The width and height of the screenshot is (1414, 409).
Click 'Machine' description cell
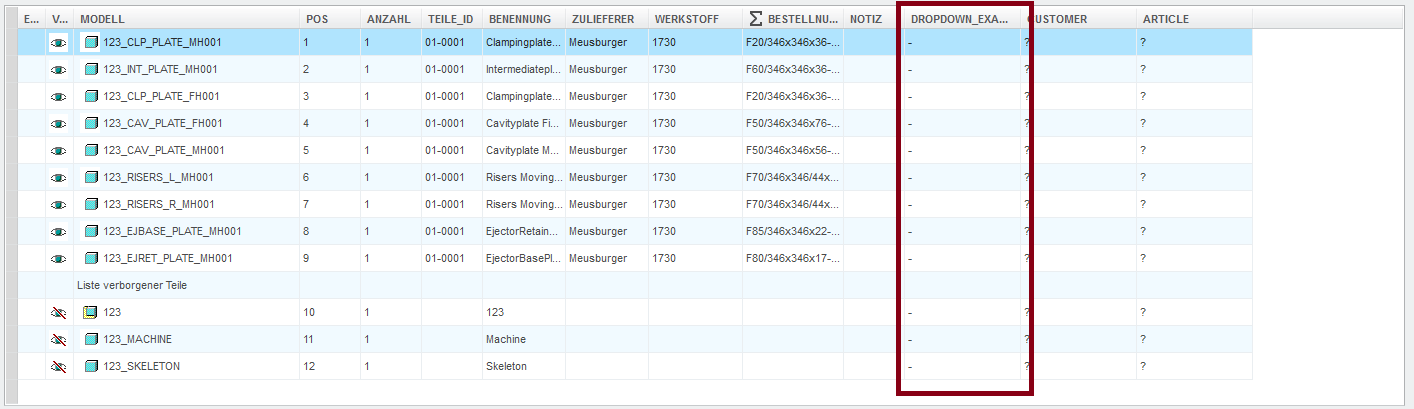(x=523, y=340)
